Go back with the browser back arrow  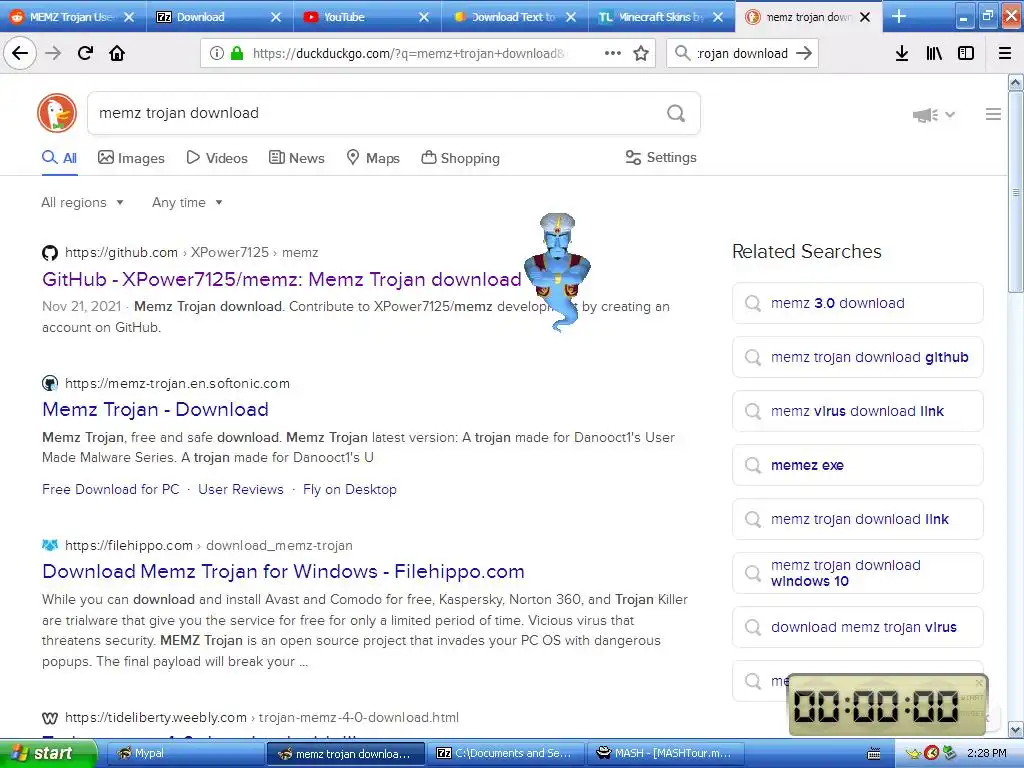(20, 53)
